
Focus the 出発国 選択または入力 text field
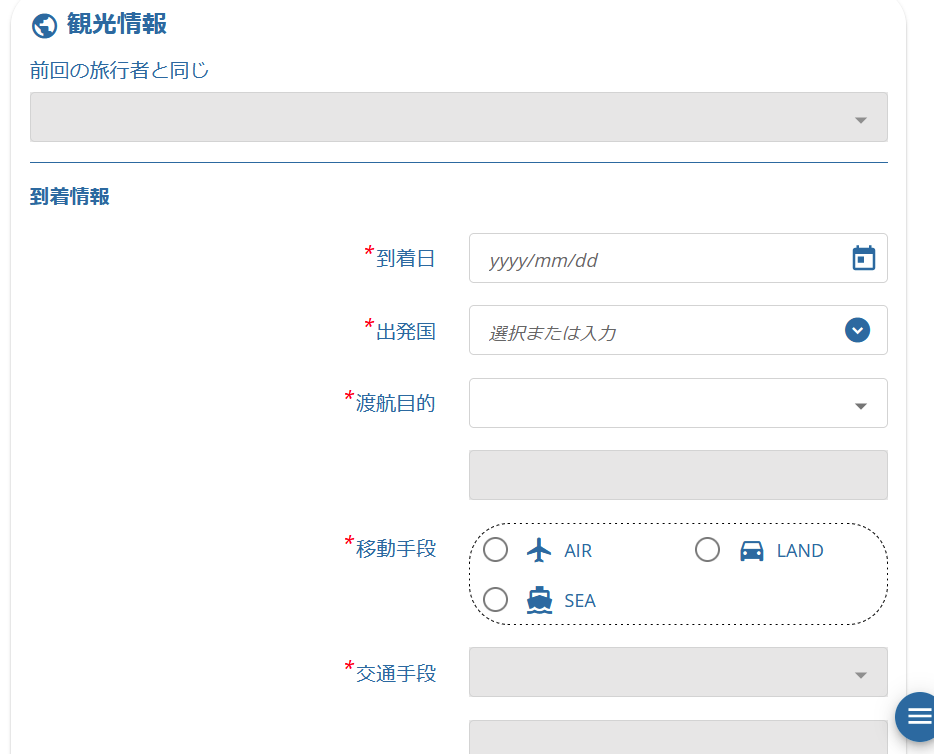coord(650,332)
